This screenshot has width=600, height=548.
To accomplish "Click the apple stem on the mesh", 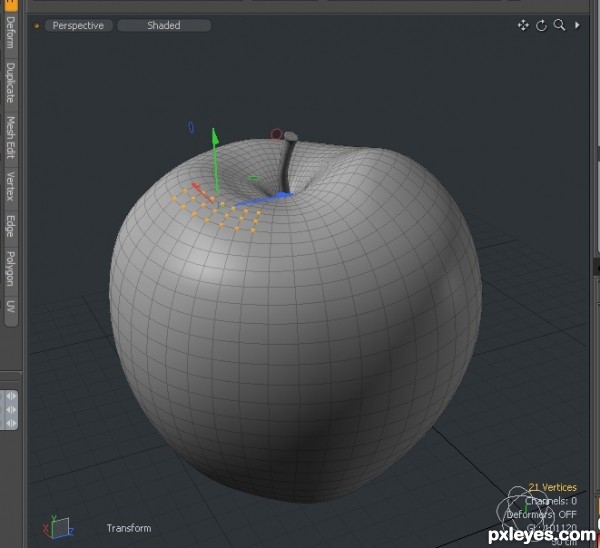I will 287,163.
